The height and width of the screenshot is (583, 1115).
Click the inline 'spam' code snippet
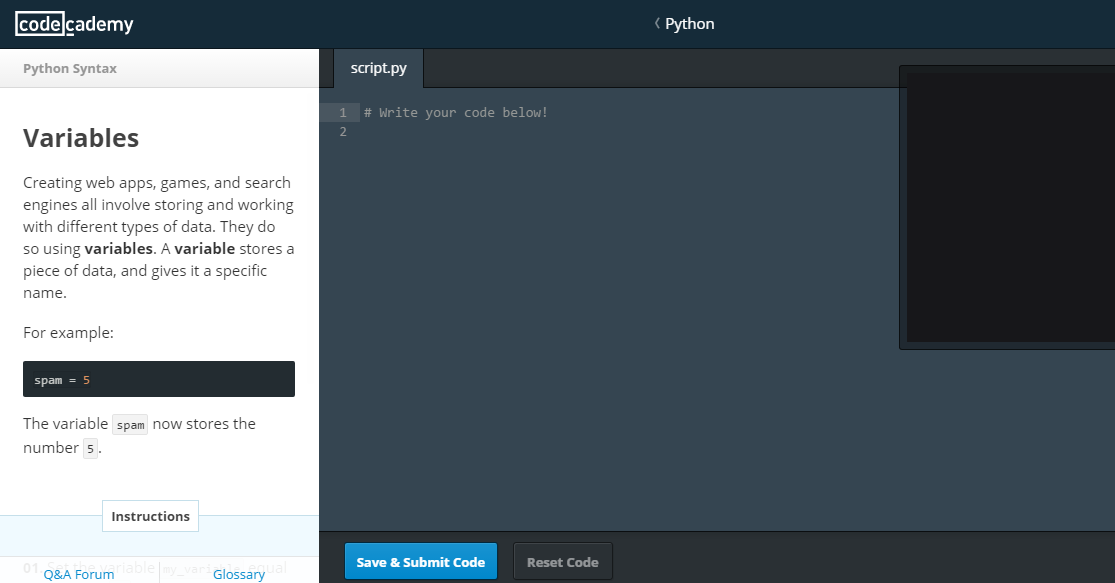tap(130, 425)
